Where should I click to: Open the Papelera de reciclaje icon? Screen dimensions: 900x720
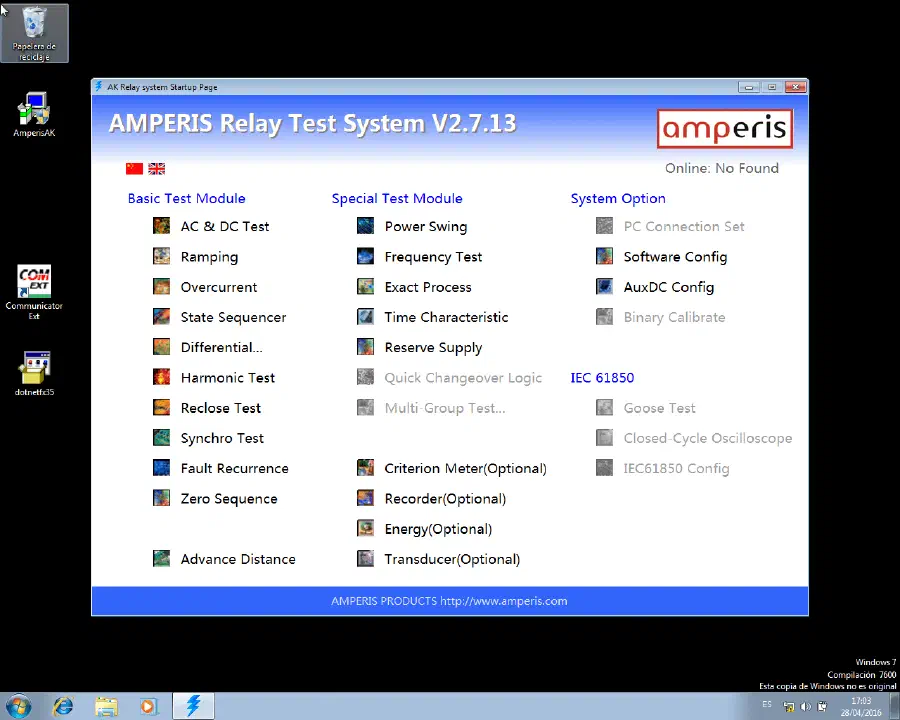[x=34, y=33]
